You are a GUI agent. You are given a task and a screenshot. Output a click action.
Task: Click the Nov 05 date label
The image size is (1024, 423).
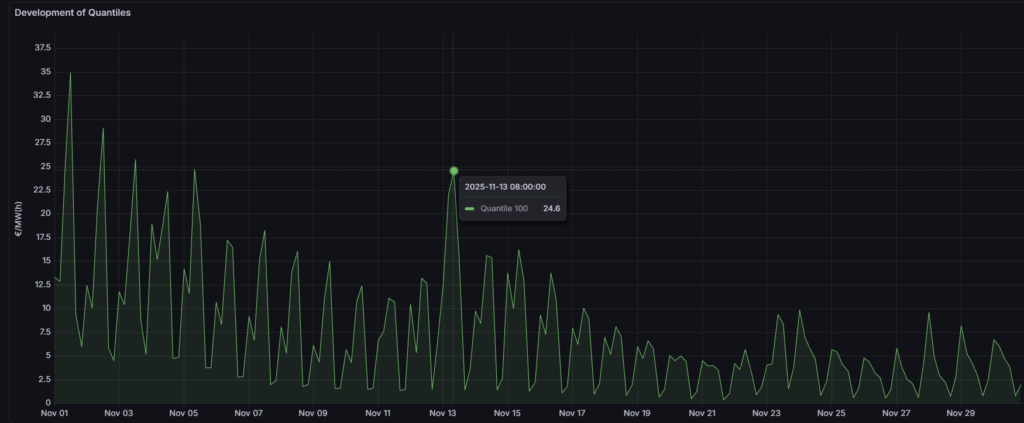pos(184,412)
